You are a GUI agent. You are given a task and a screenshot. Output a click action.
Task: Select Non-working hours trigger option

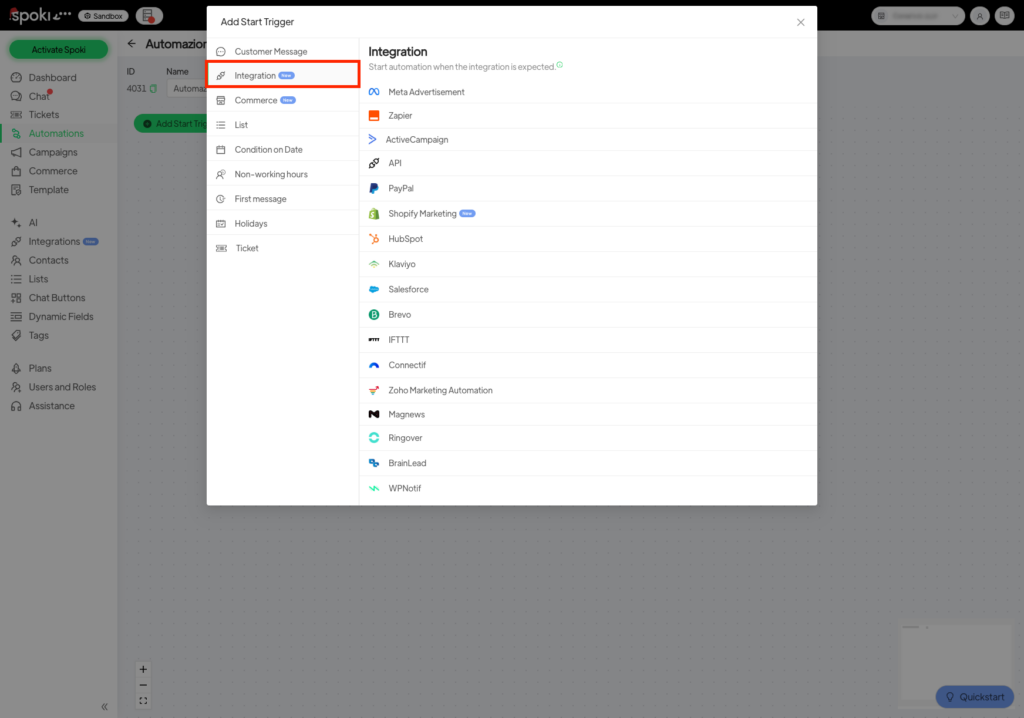(271, 174)
